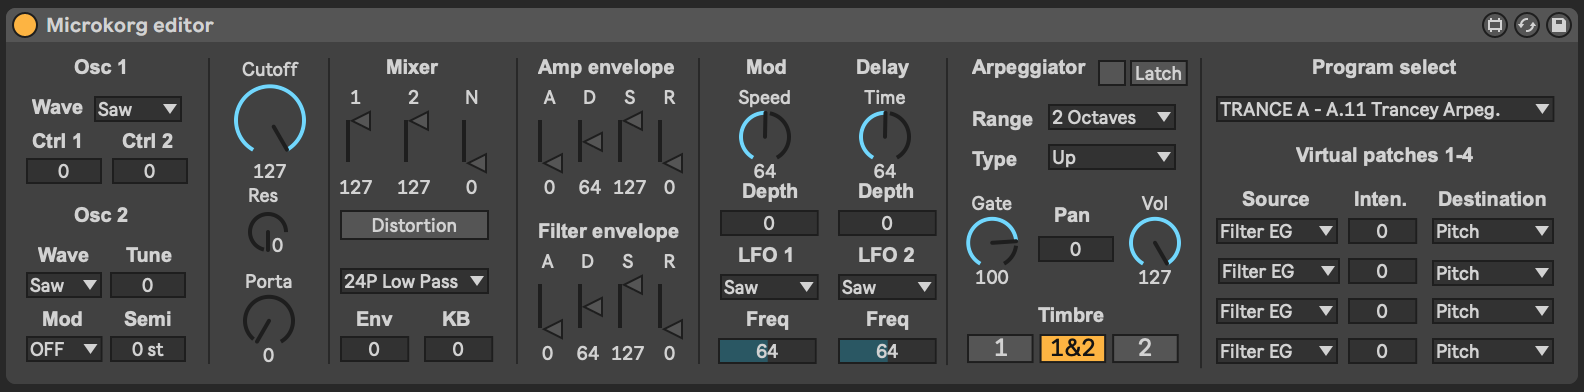
Task: Toggle the arpeggiator Latch box
Action: [1111, 73]
